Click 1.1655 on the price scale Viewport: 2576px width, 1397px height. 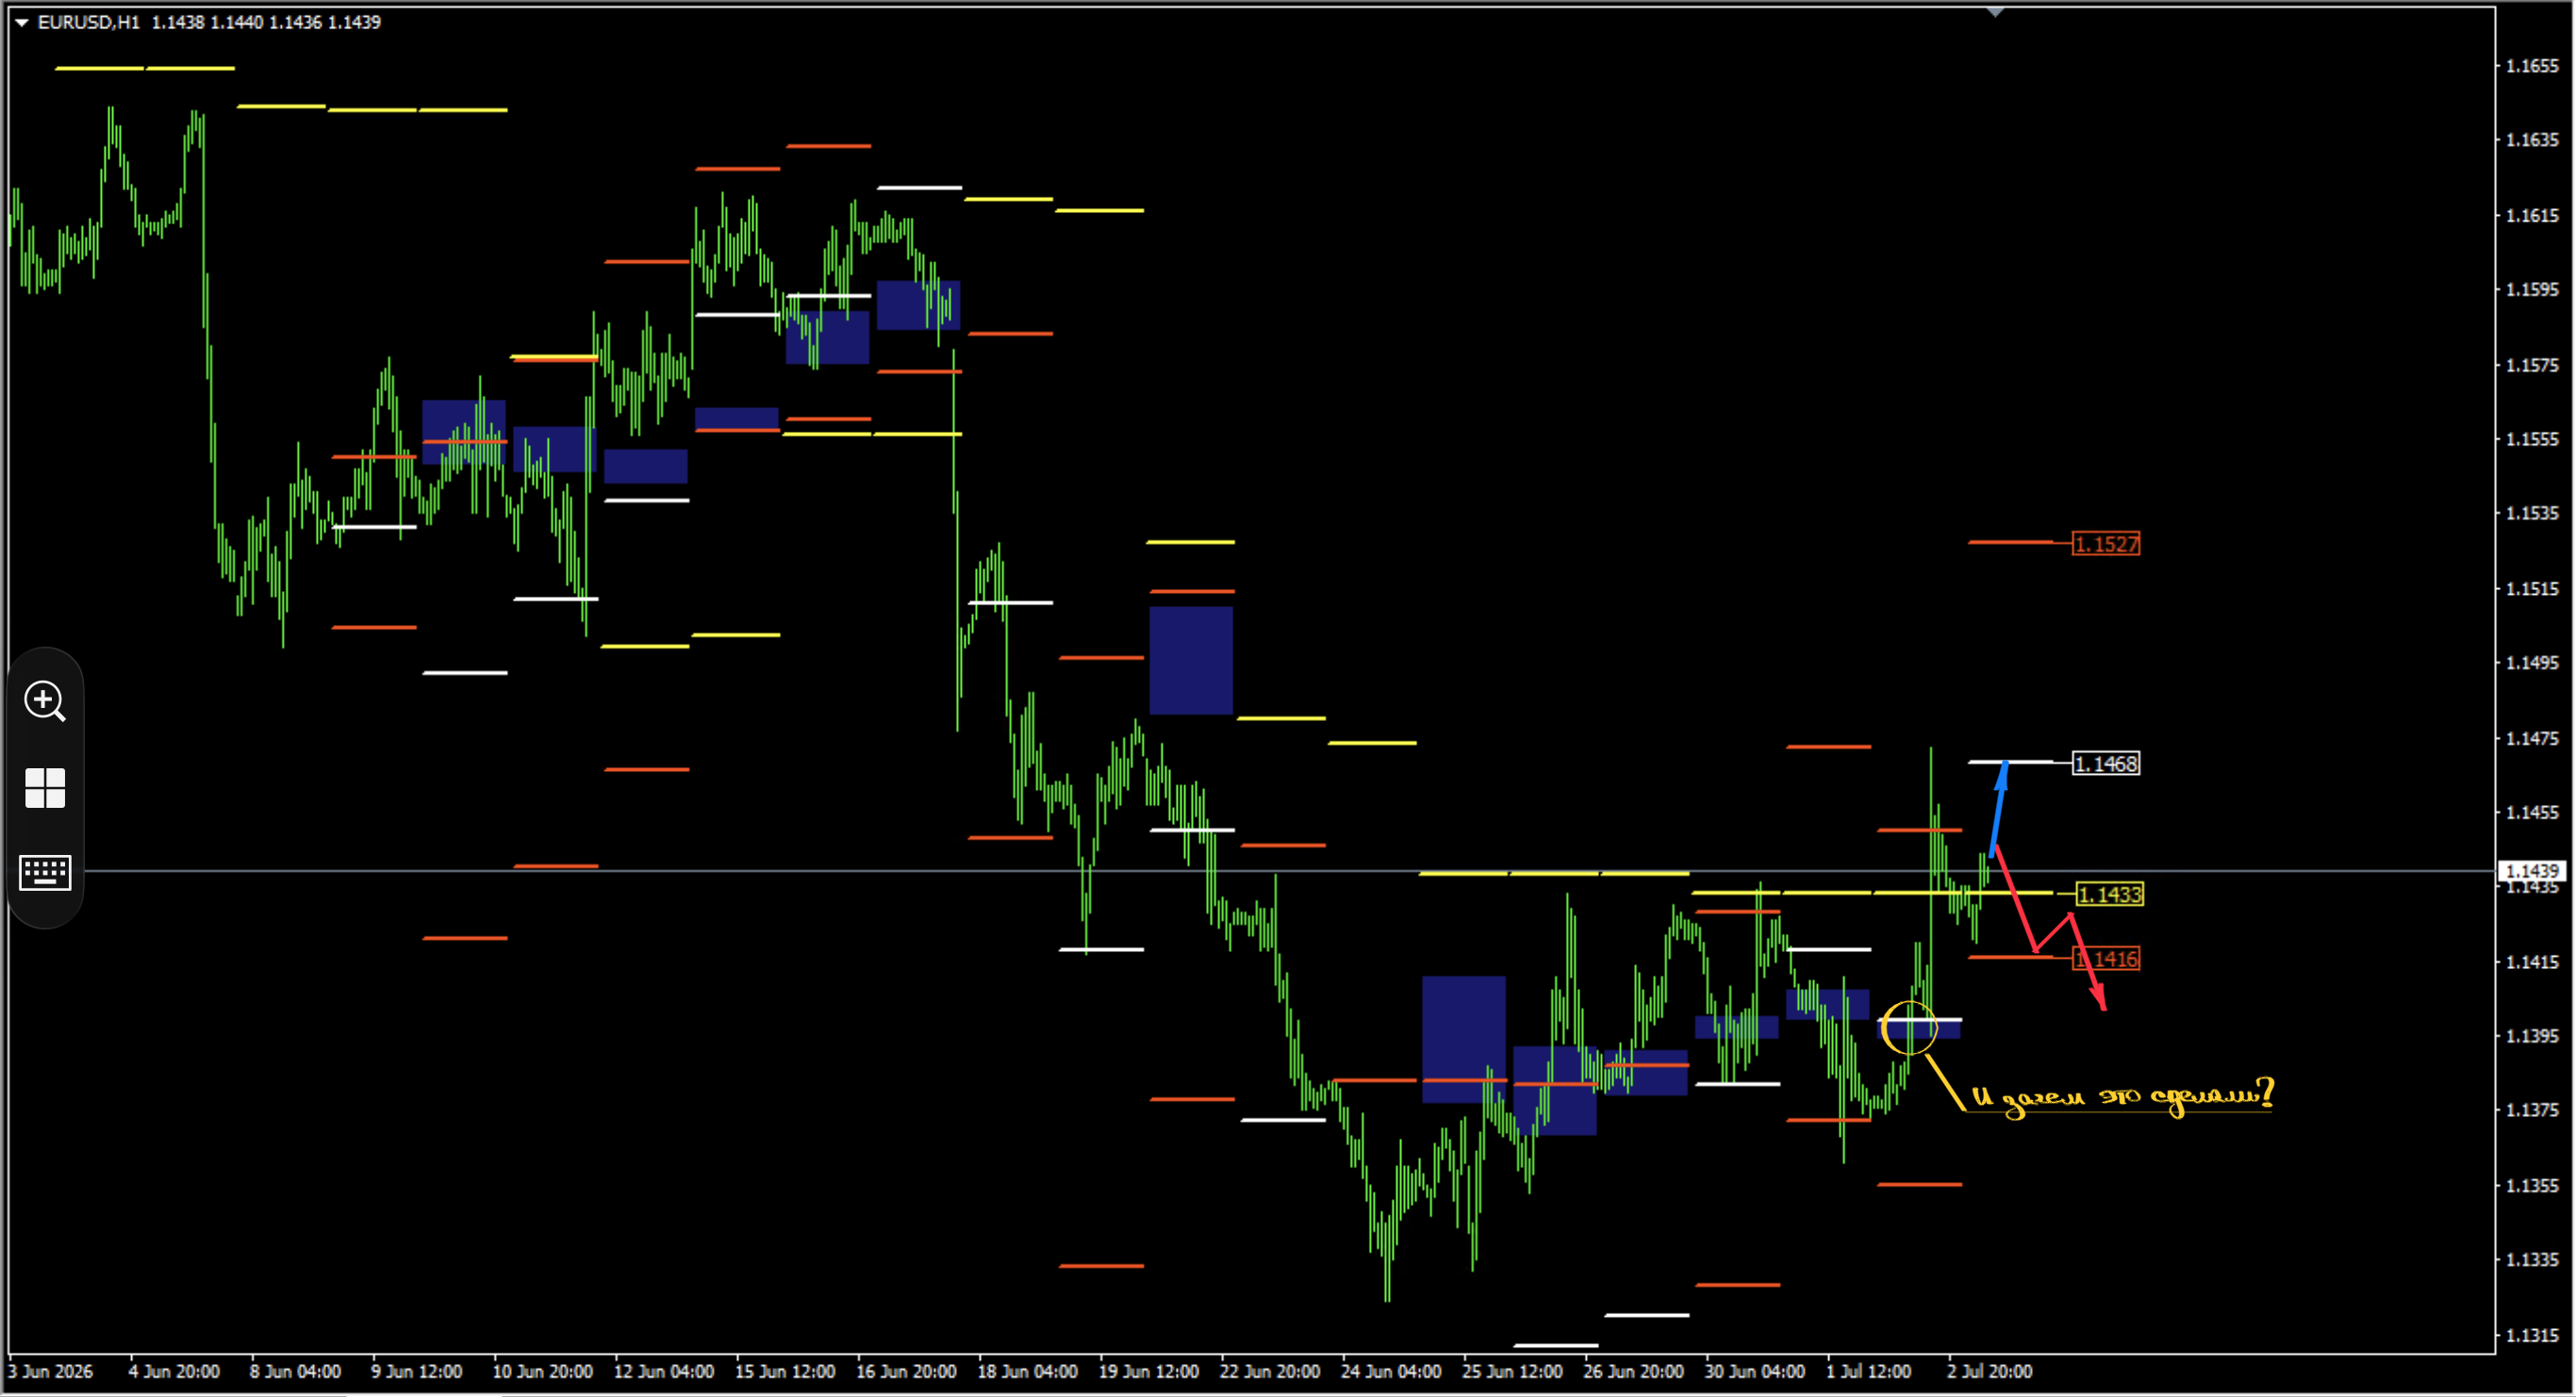tap(2532, 66)
